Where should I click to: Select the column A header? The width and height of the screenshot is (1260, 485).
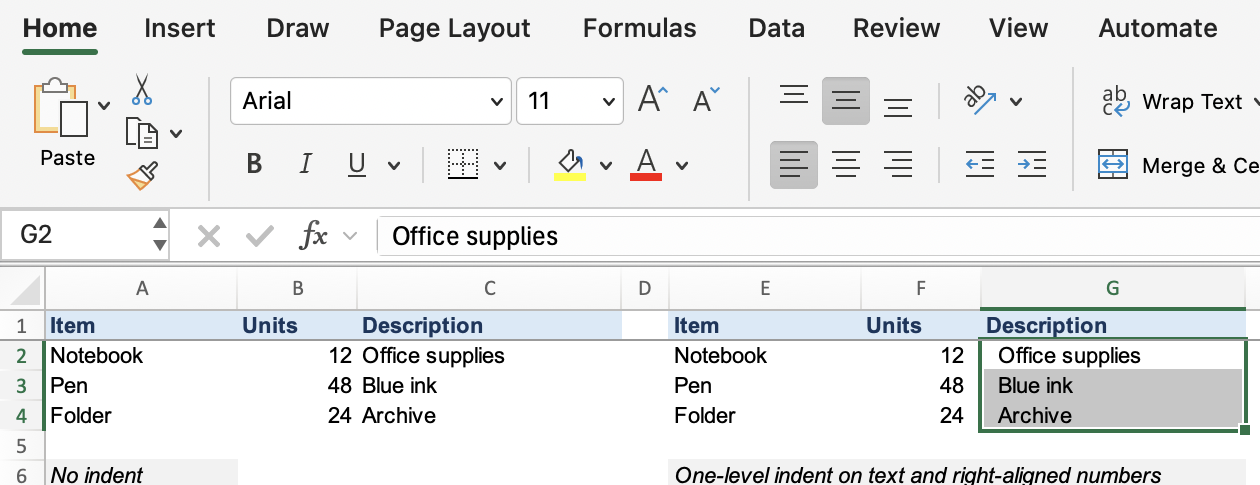click(x=142, y=289)
